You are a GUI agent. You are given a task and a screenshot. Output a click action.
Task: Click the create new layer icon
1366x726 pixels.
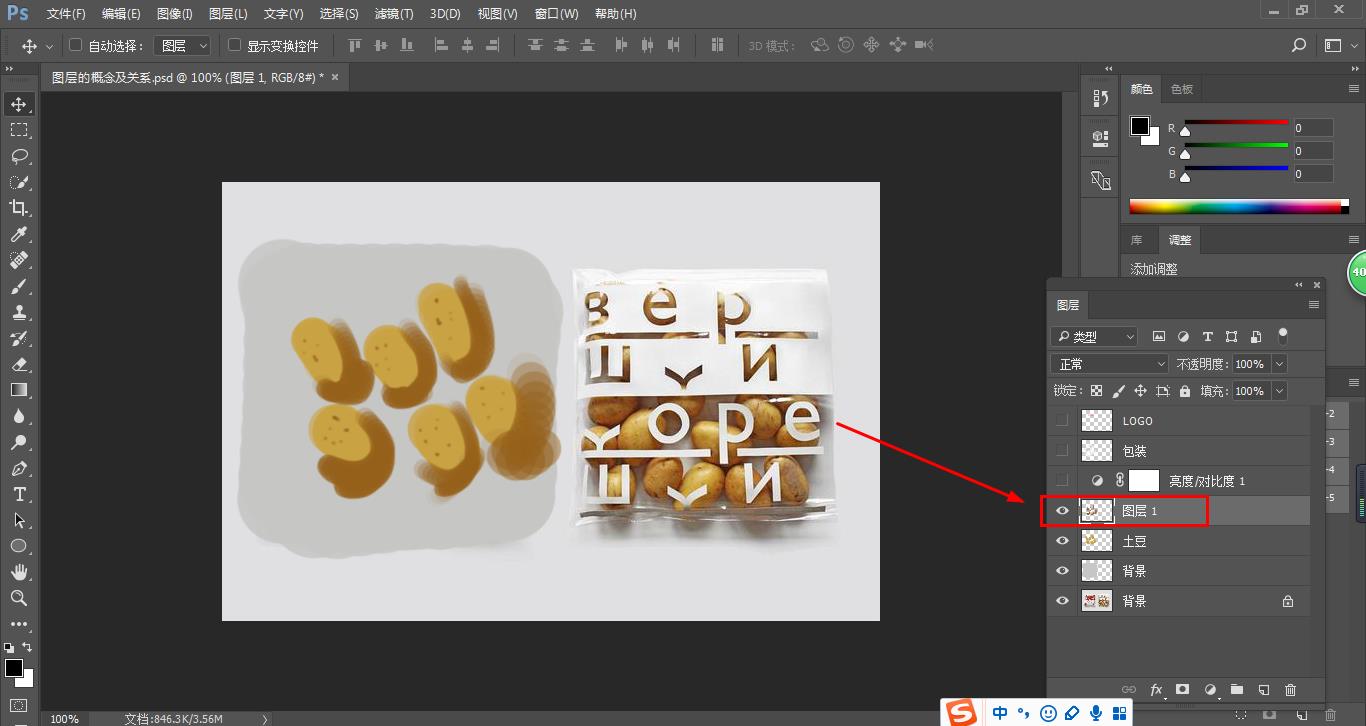pyautogui.click(x=1264, y=690)
